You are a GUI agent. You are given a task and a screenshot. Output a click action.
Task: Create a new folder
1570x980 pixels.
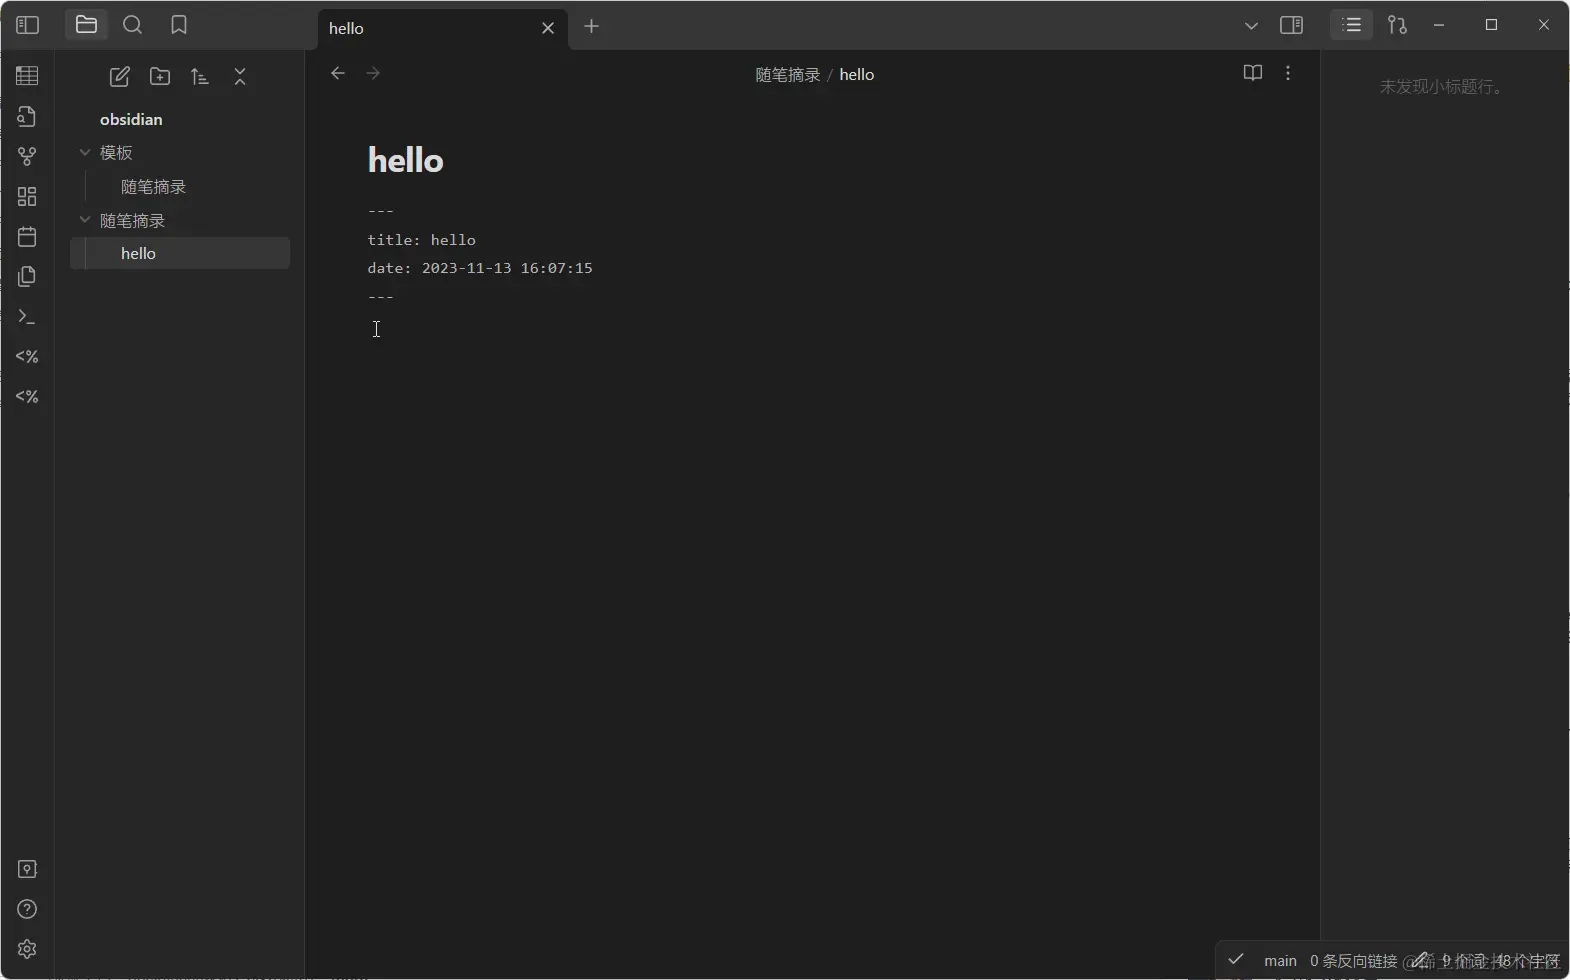[x=160, y=76]
